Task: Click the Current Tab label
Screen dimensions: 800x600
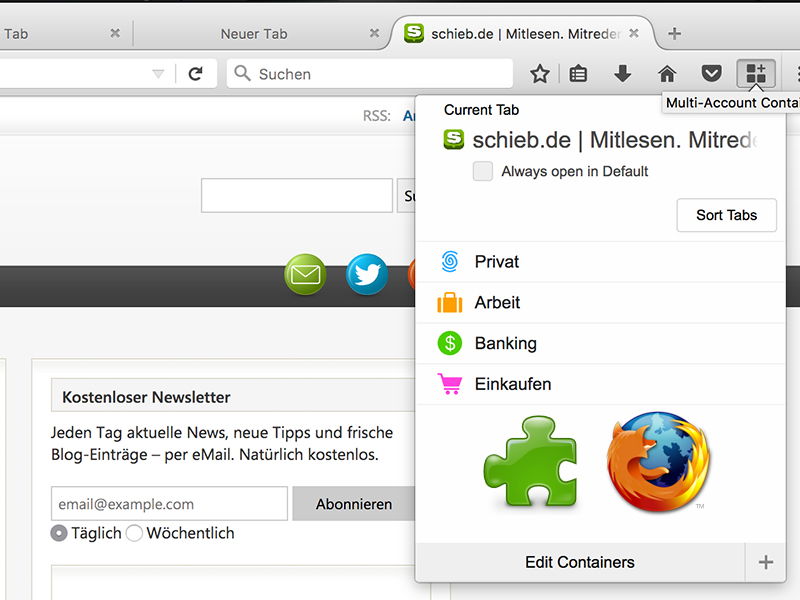Action: pyautogui.click(x=481, y=110)
